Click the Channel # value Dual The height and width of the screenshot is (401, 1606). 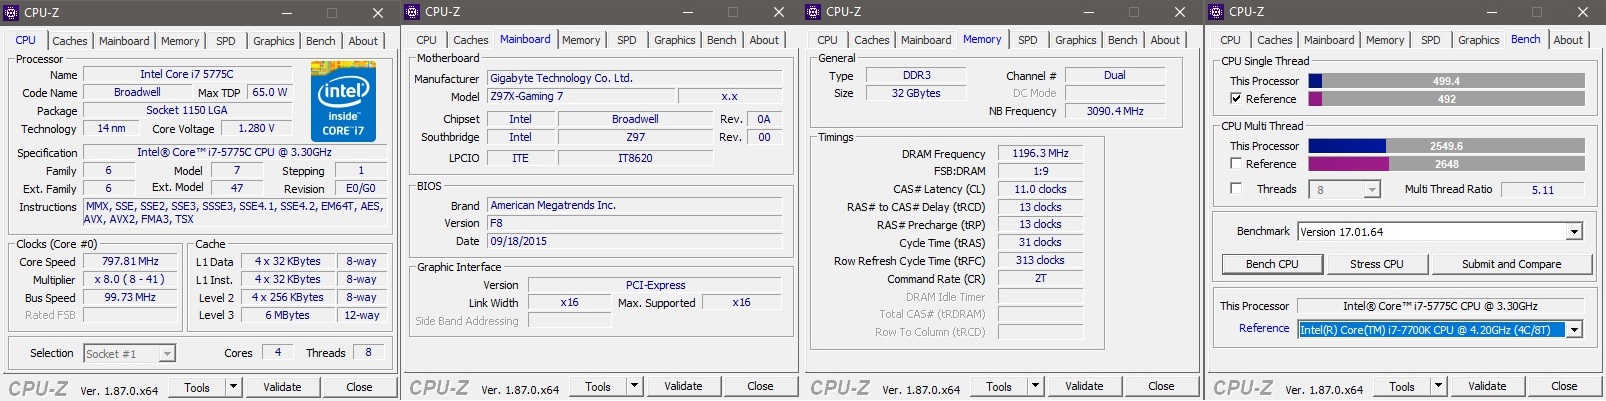click(1115, 75)
